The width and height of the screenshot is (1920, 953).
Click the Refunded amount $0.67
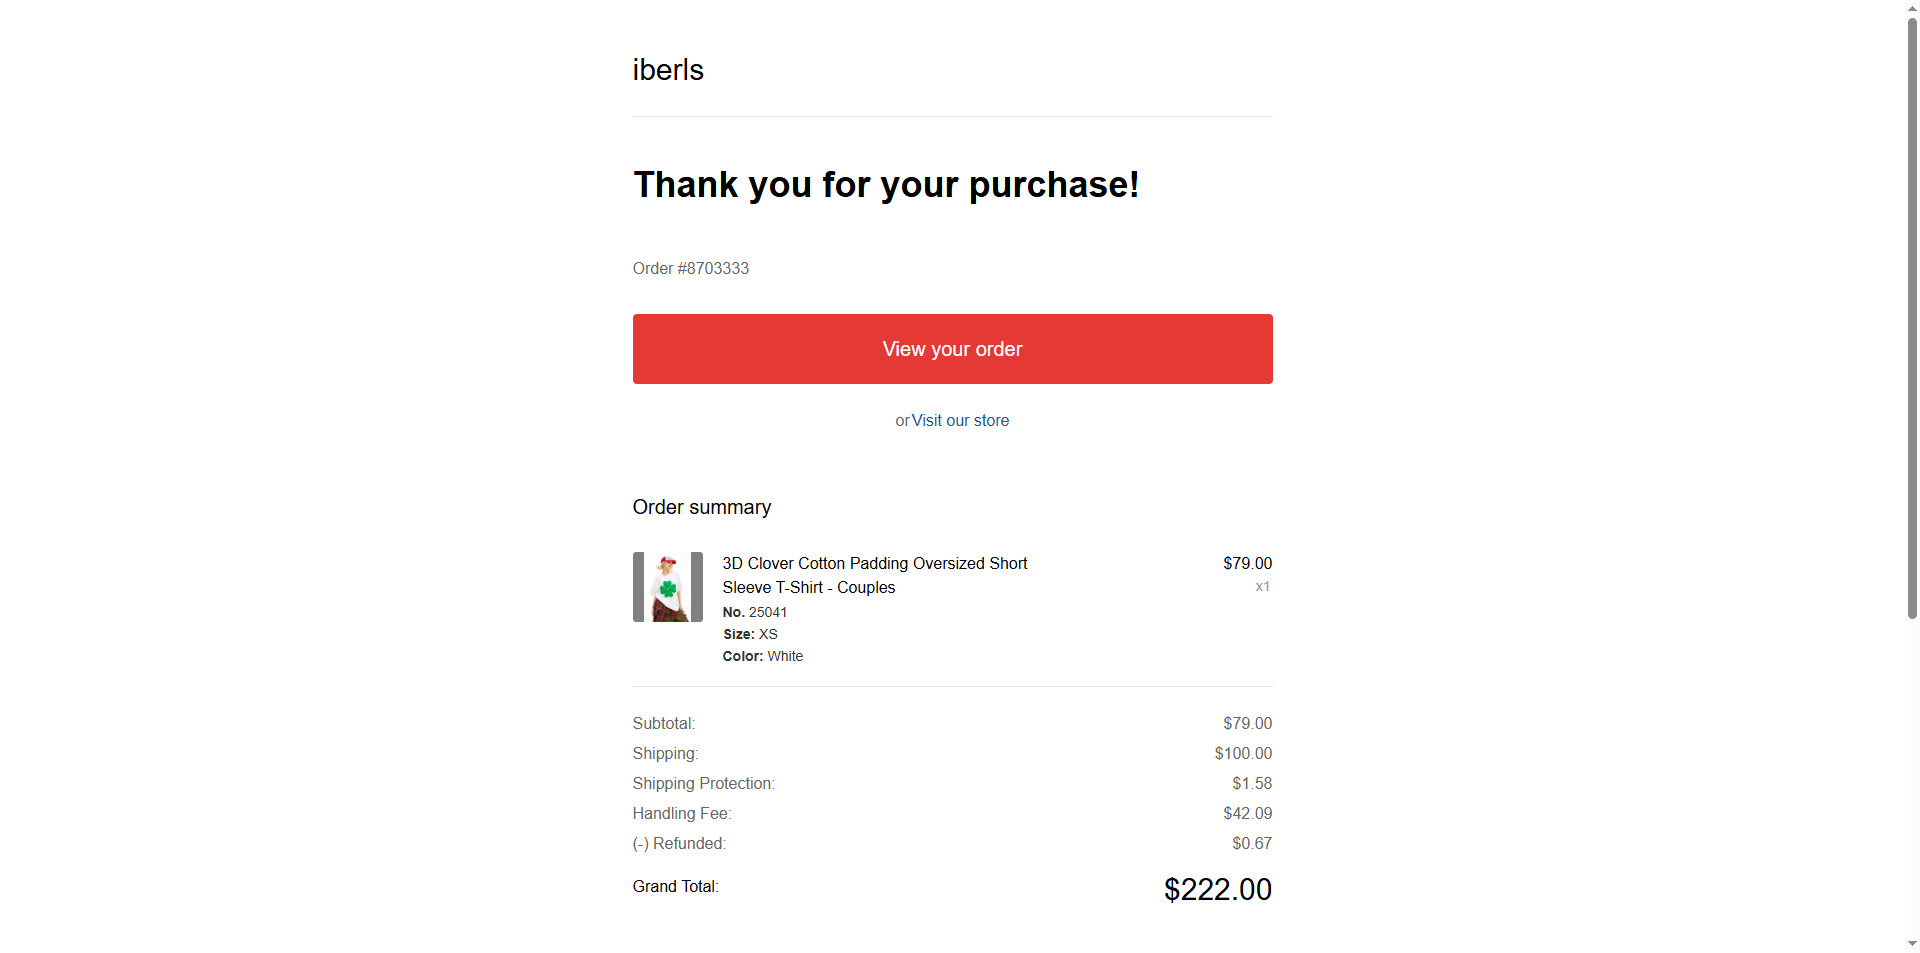[1251, 844]
